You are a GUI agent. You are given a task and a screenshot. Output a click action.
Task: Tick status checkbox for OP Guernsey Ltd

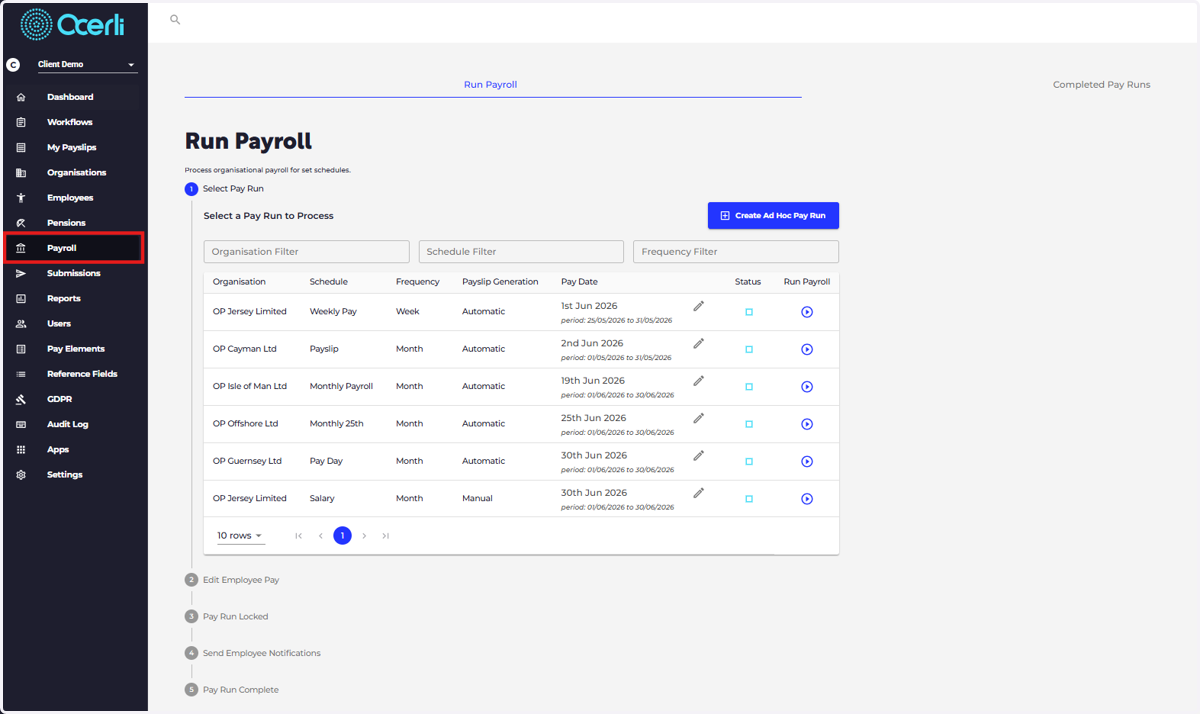(749, 462)
